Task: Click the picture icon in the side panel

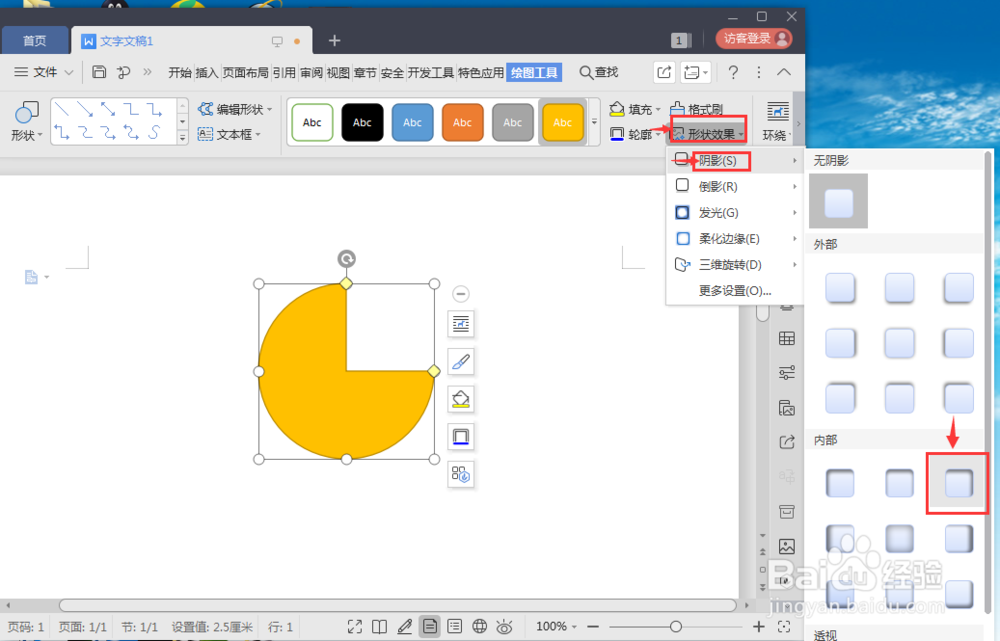Action: click(787, 547)
